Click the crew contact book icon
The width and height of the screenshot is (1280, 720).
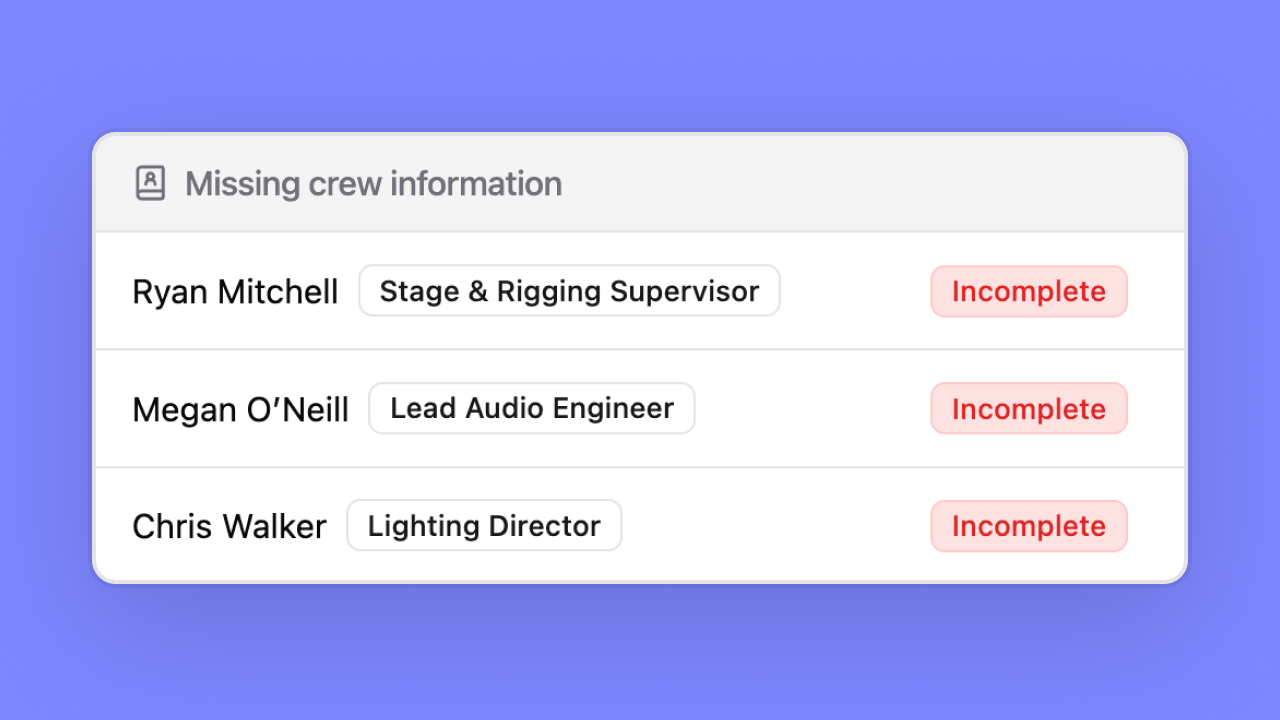pyautogui.click(x=150, y=184)
